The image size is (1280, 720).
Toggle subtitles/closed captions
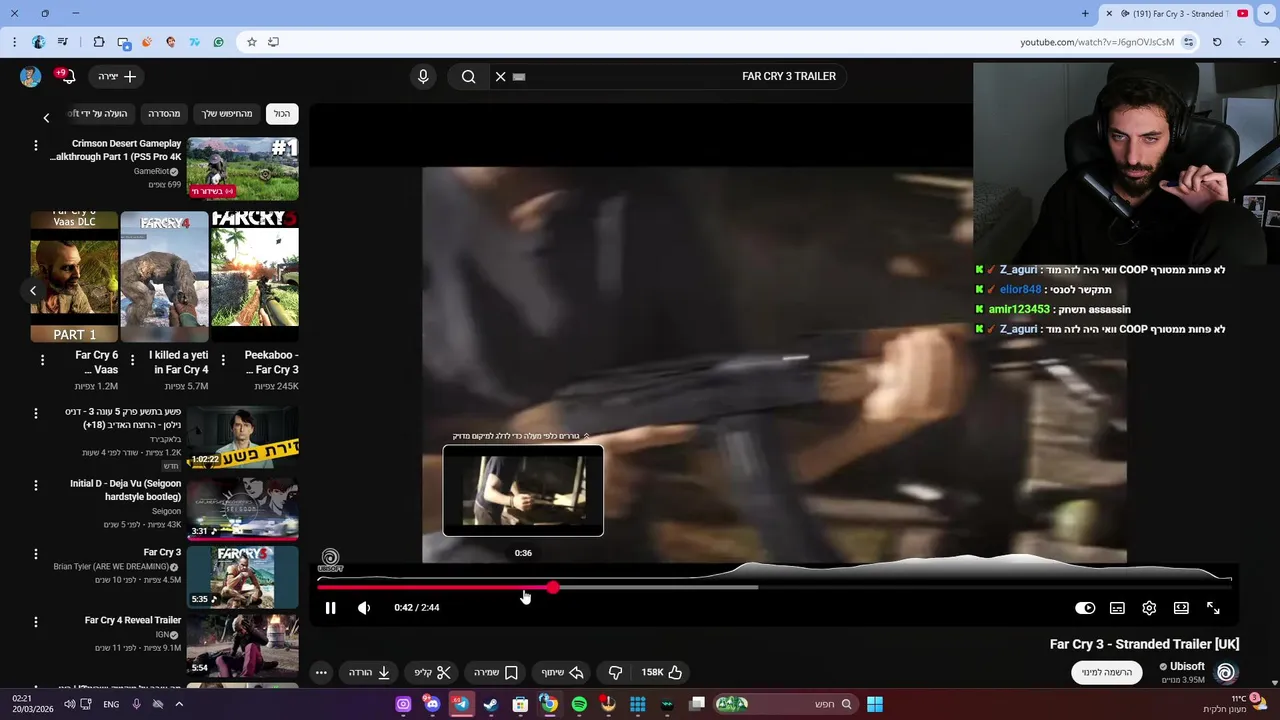tap(1117, 608)
